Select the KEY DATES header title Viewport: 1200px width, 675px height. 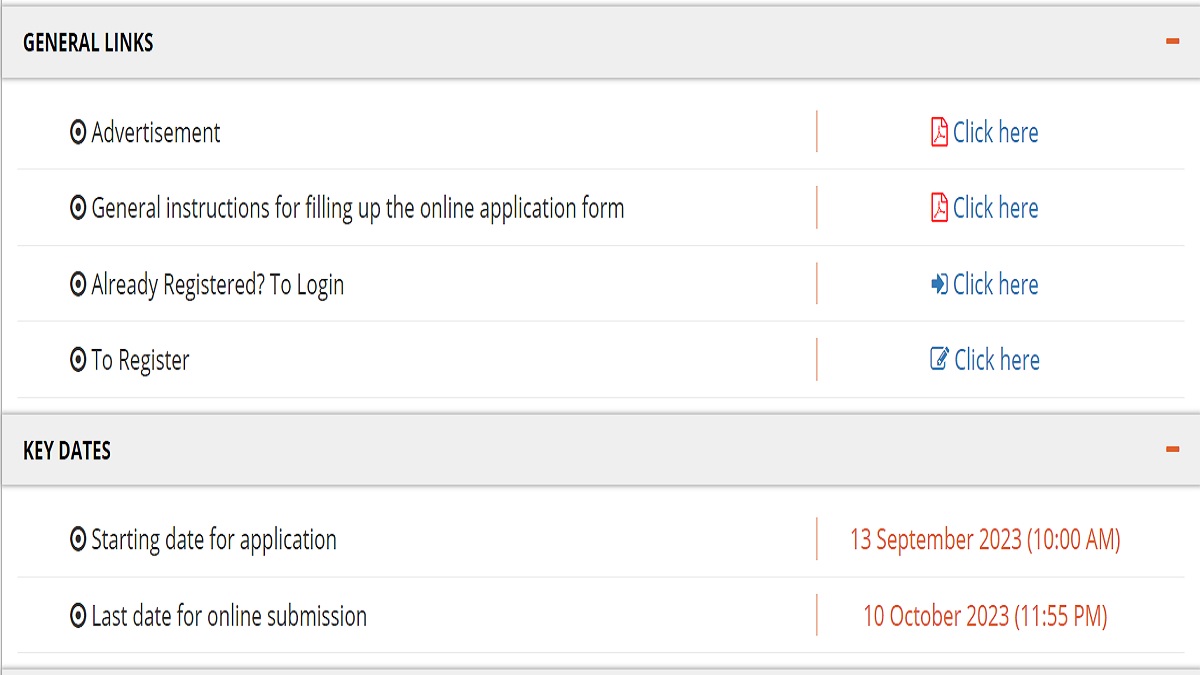pos(67,451)
